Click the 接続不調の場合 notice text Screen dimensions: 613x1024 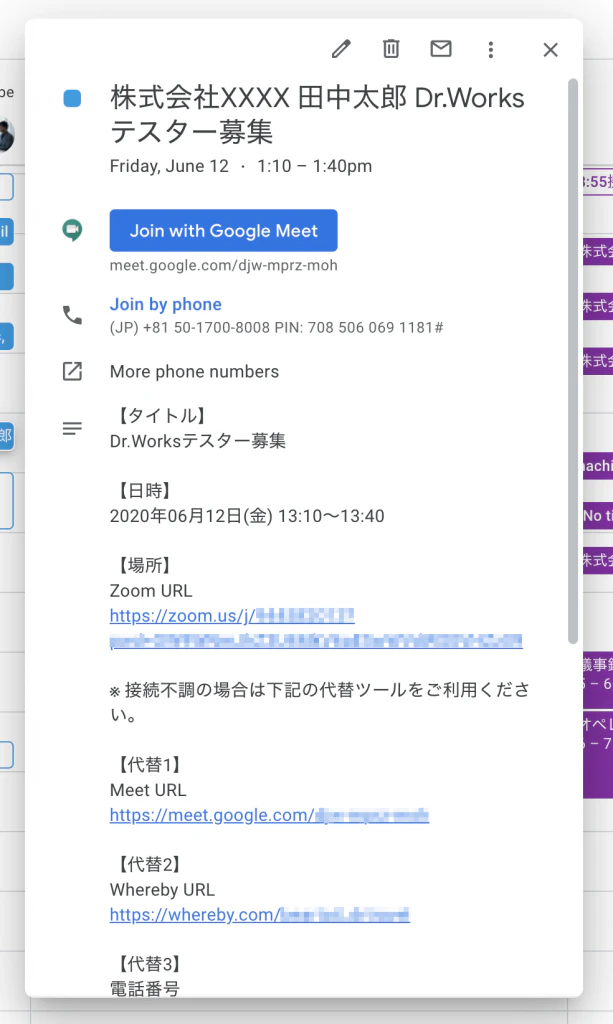(x=319, y=701)
